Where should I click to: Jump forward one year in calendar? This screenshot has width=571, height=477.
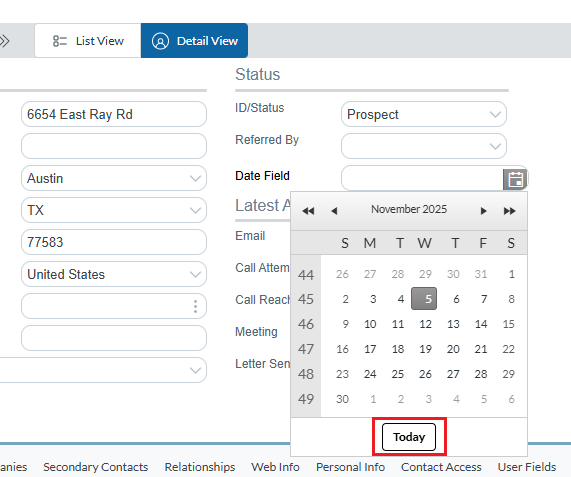[509, 211]
